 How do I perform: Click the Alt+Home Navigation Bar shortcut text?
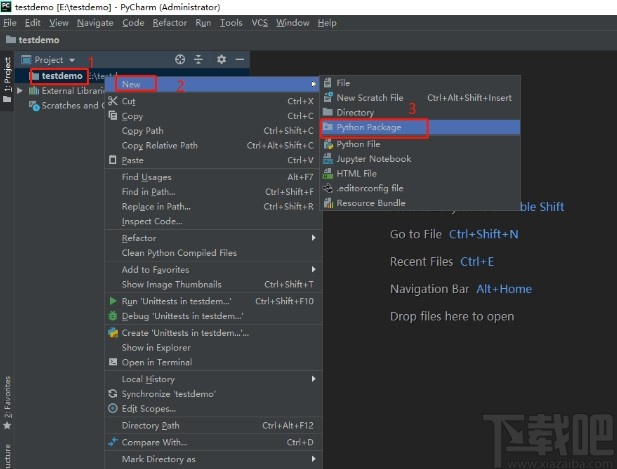tap(504, 289)
